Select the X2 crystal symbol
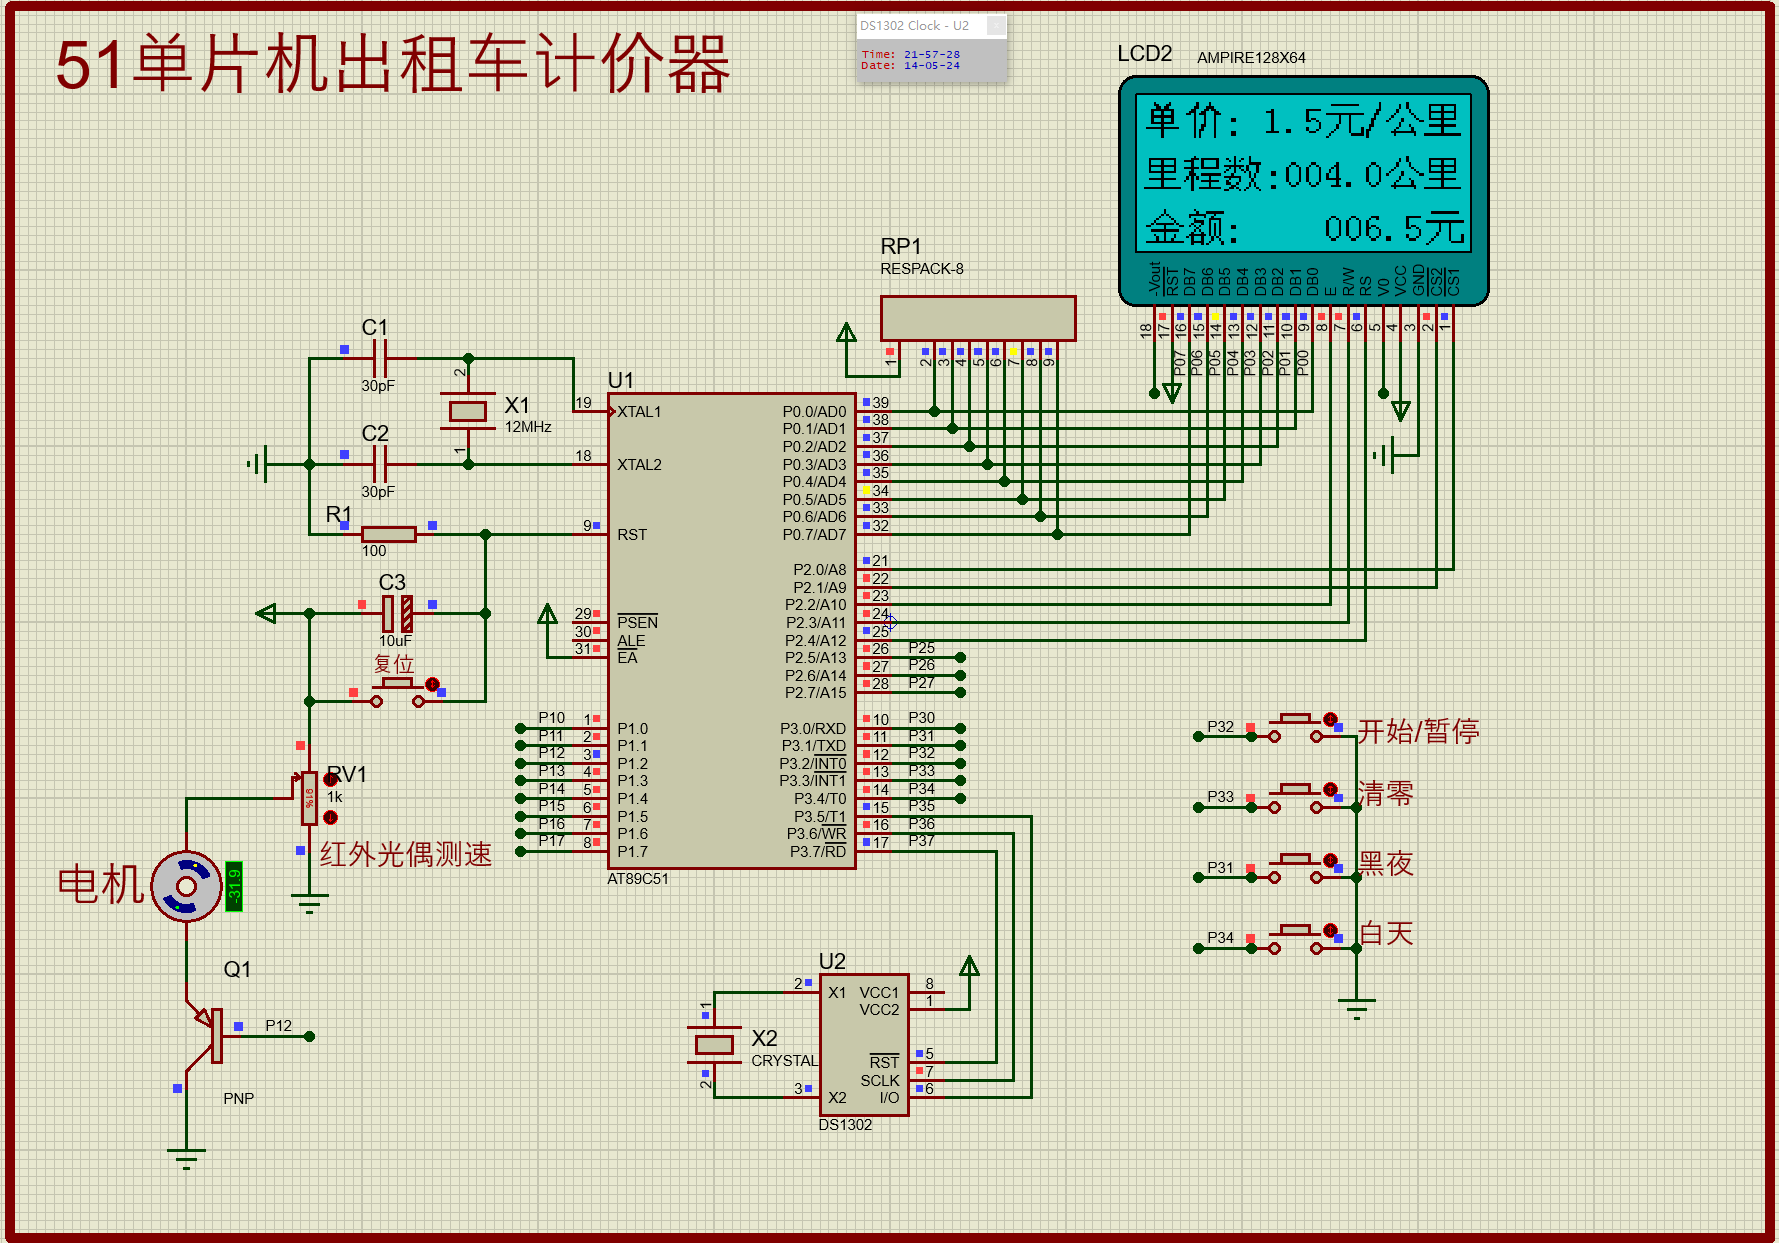The width and height of the screenshot is (1779, 1243). click(714, 1044)
